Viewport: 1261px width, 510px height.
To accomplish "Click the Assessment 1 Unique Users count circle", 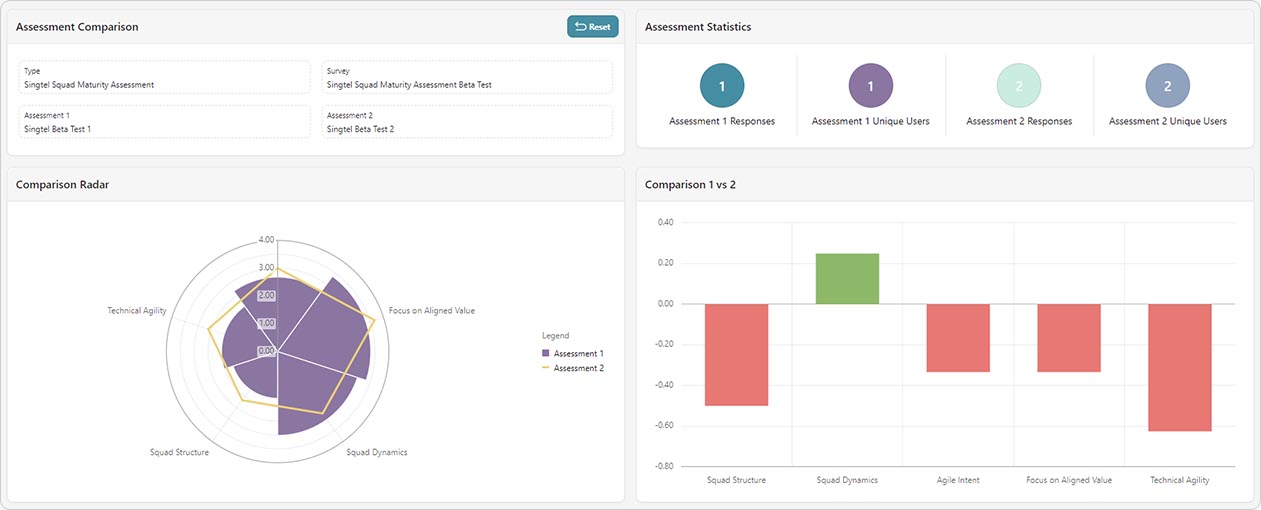I will tap(870, 86).
